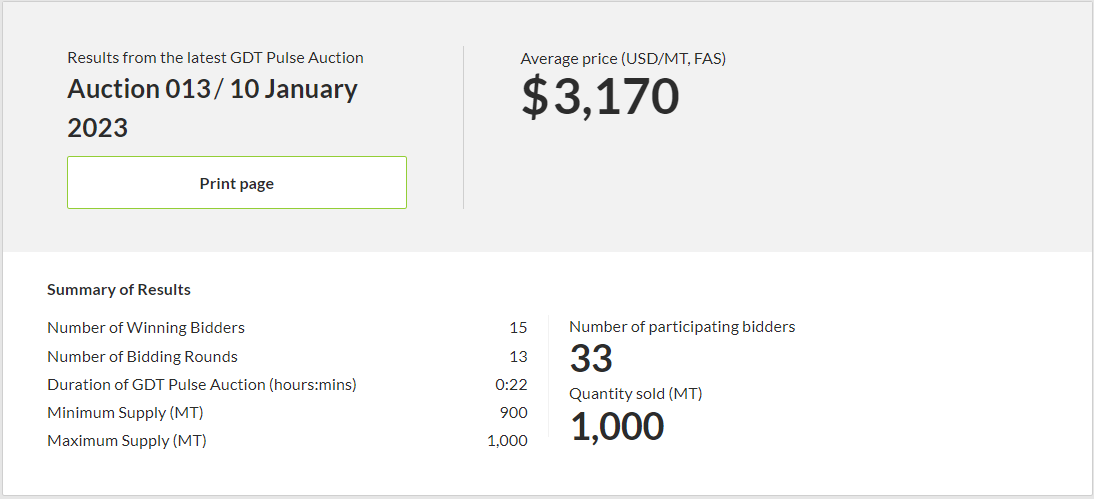Click the large participating bidders number 33
Viewport: 1094px width, 499px height.
[x=591, y=358]
